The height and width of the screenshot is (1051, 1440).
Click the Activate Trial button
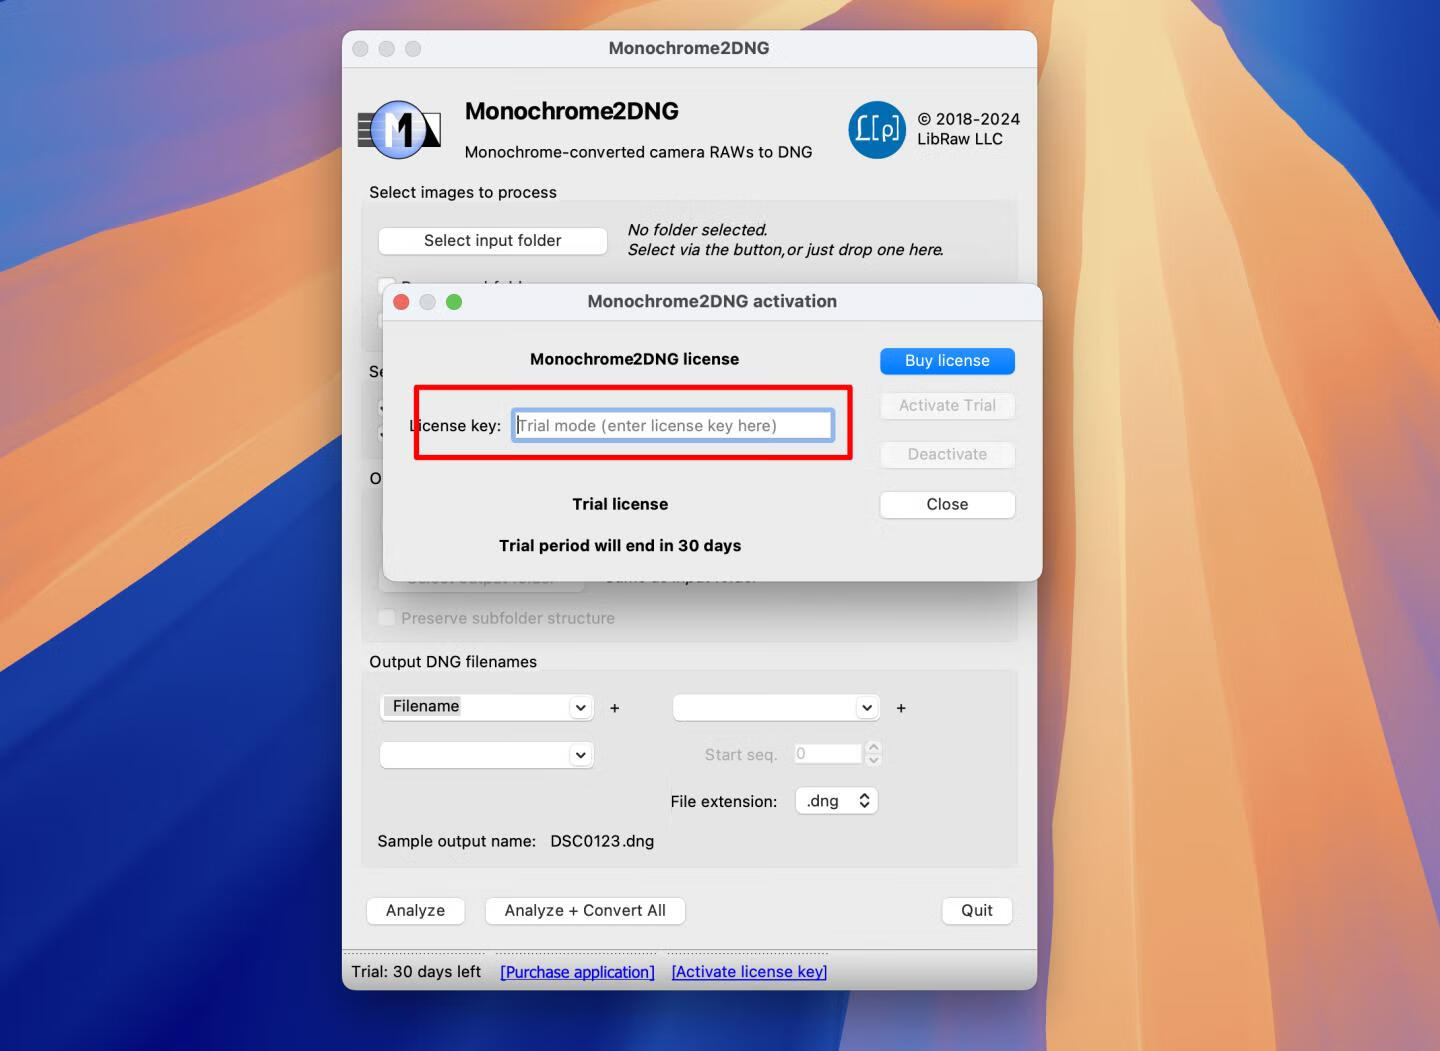click(947, 406)
